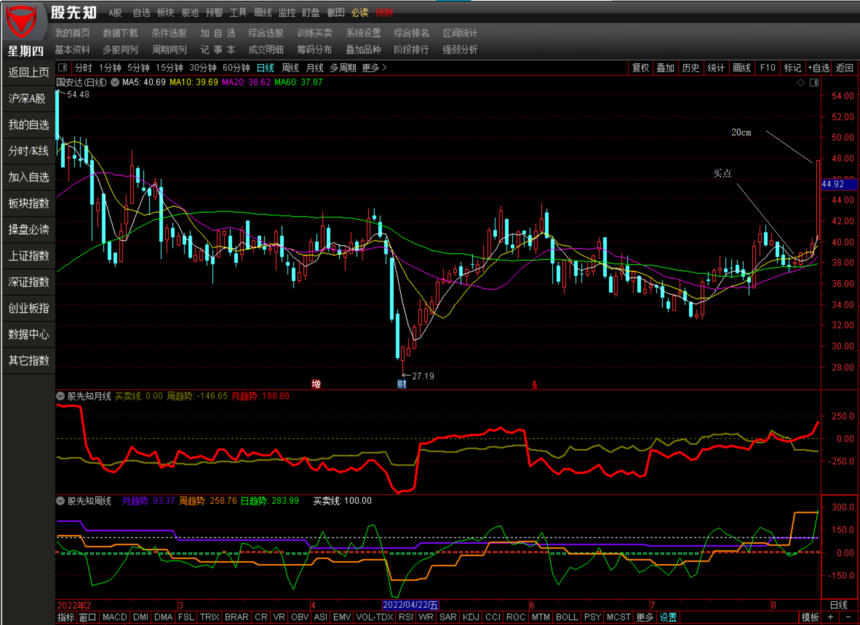Screen dimensions: 860x625
Task: Click the 复权 button
Action: [x=640, y=67]
